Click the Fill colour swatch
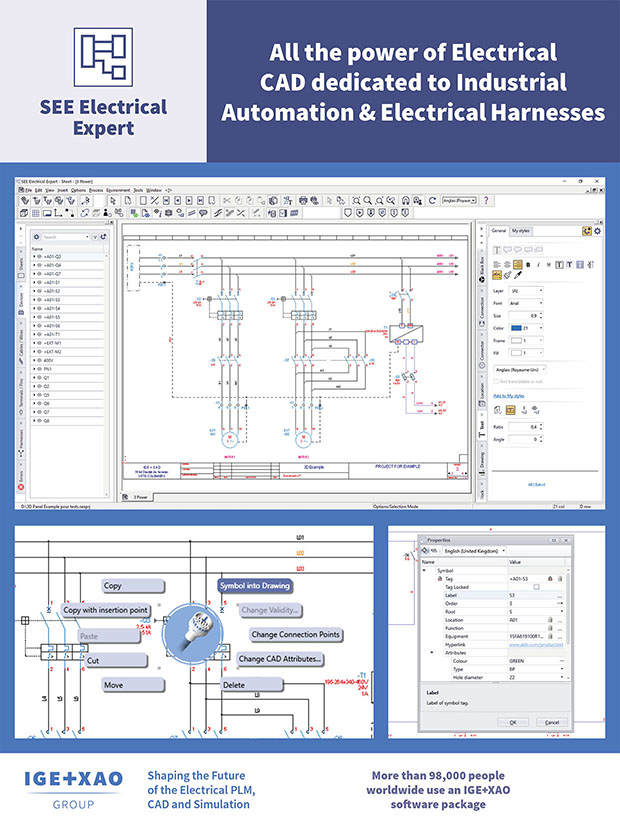The width and height of the screenshot is (620, 827). pyautogui.click(x=516, y=353)
